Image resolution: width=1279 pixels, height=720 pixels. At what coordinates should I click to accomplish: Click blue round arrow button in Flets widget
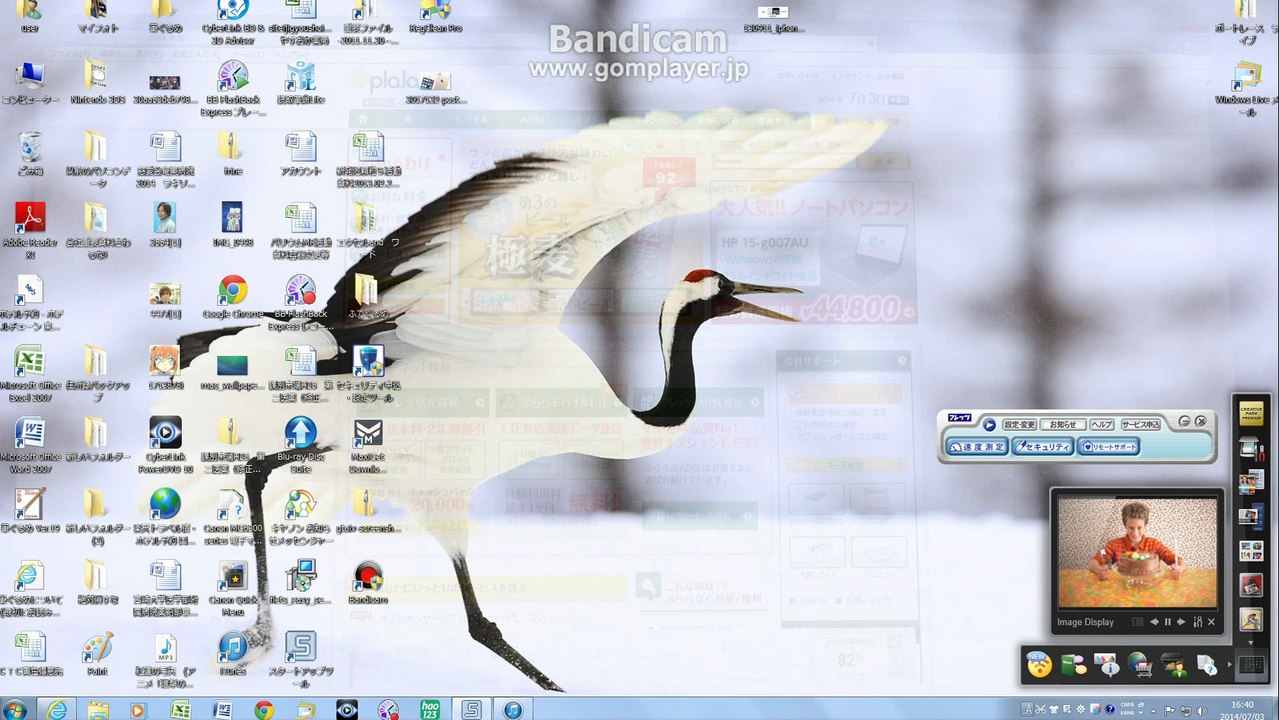coord(989,424)
